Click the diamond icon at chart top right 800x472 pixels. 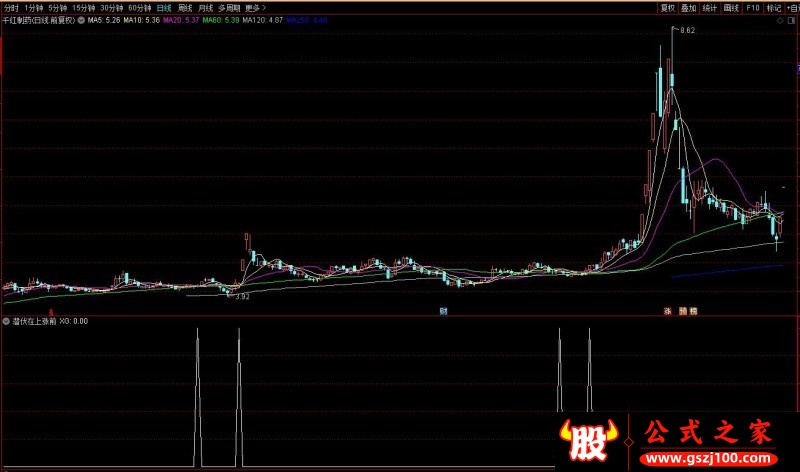[780, 20]
